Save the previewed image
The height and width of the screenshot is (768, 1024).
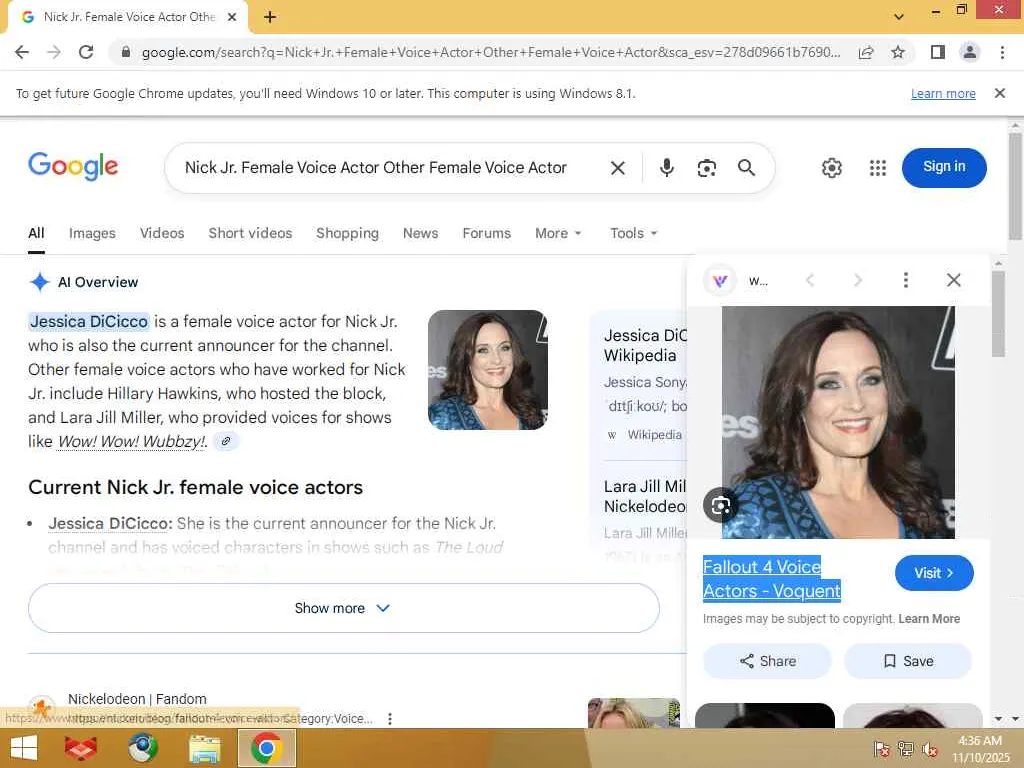click(908, 661)
